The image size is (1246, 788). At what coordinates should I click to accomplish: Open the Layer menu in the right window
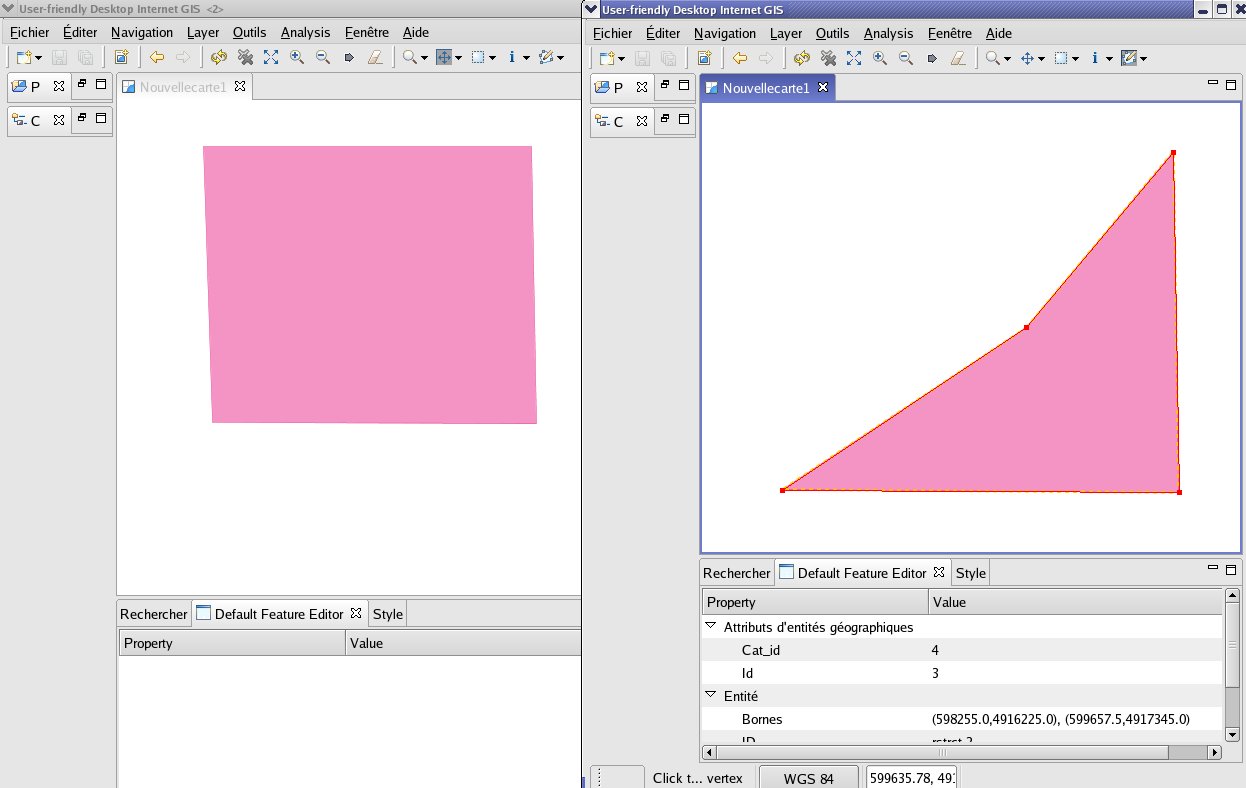[786, 33]
